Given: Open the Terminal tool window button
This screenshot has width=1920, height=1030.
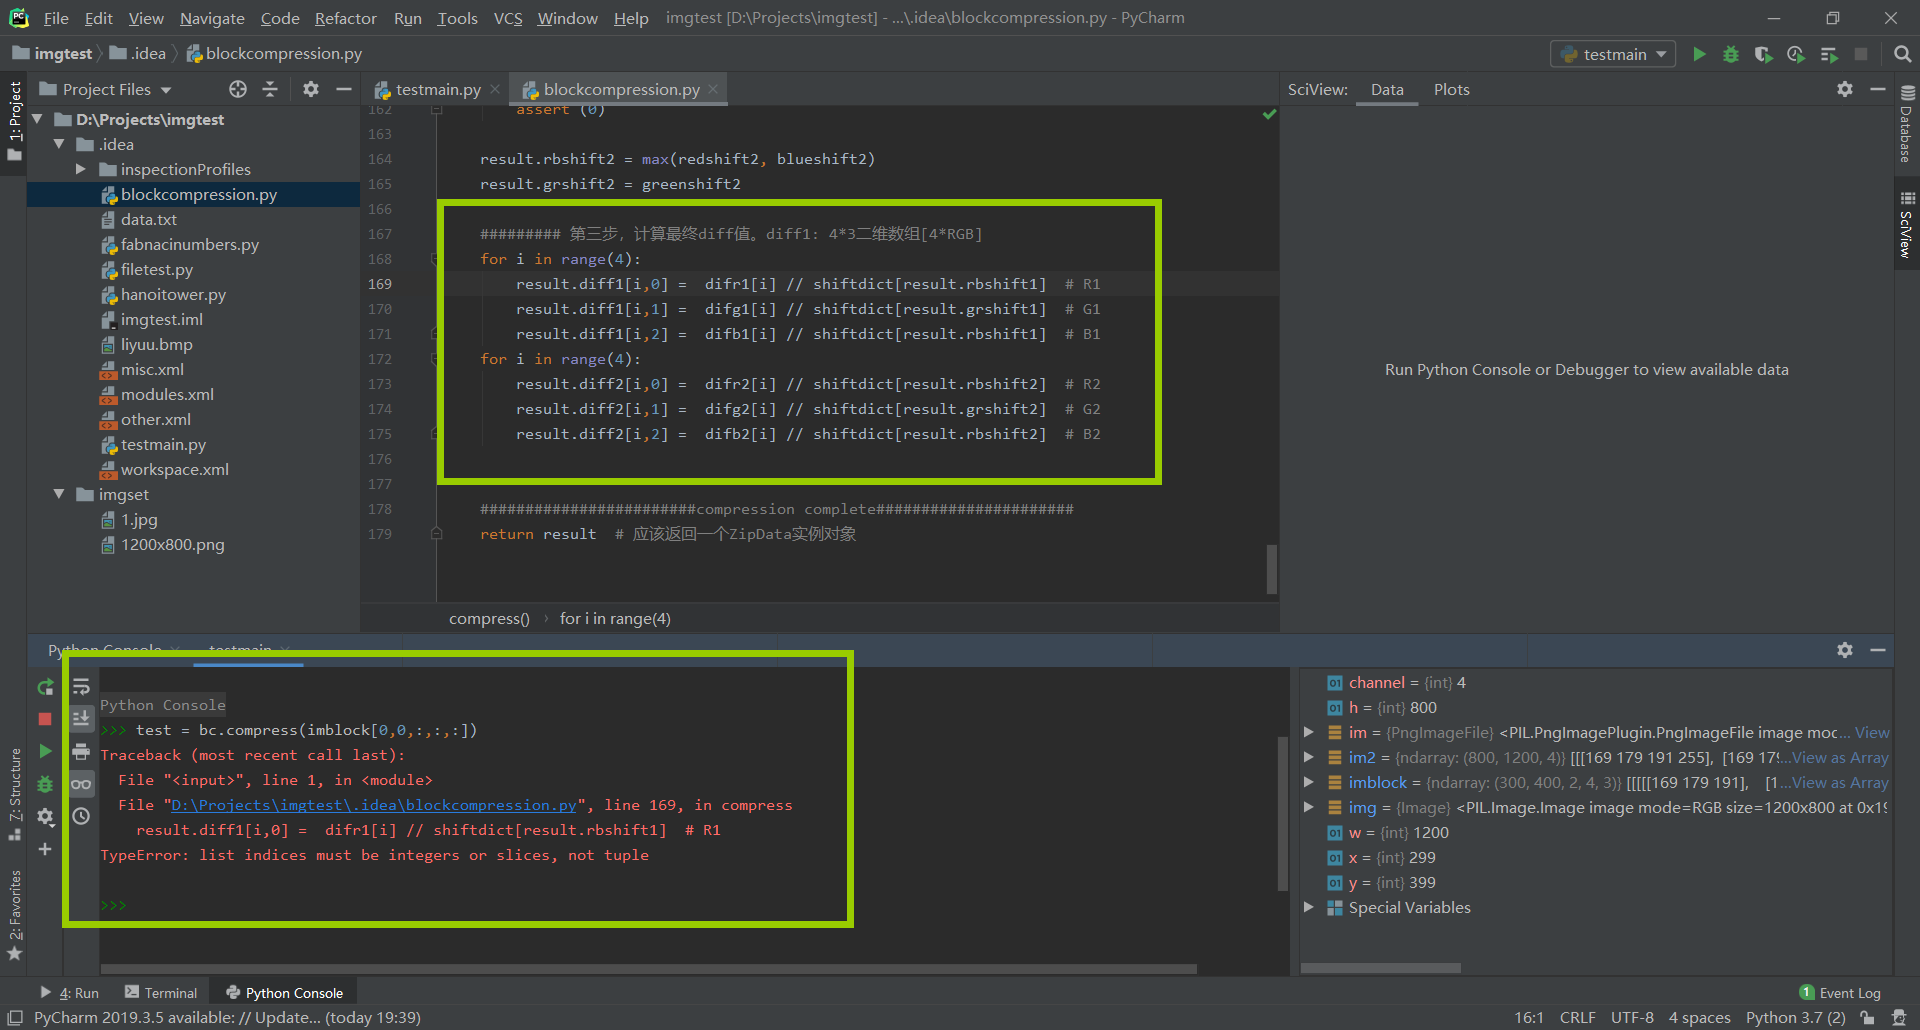Looking at the screenshot, I should tap(161, 993).
